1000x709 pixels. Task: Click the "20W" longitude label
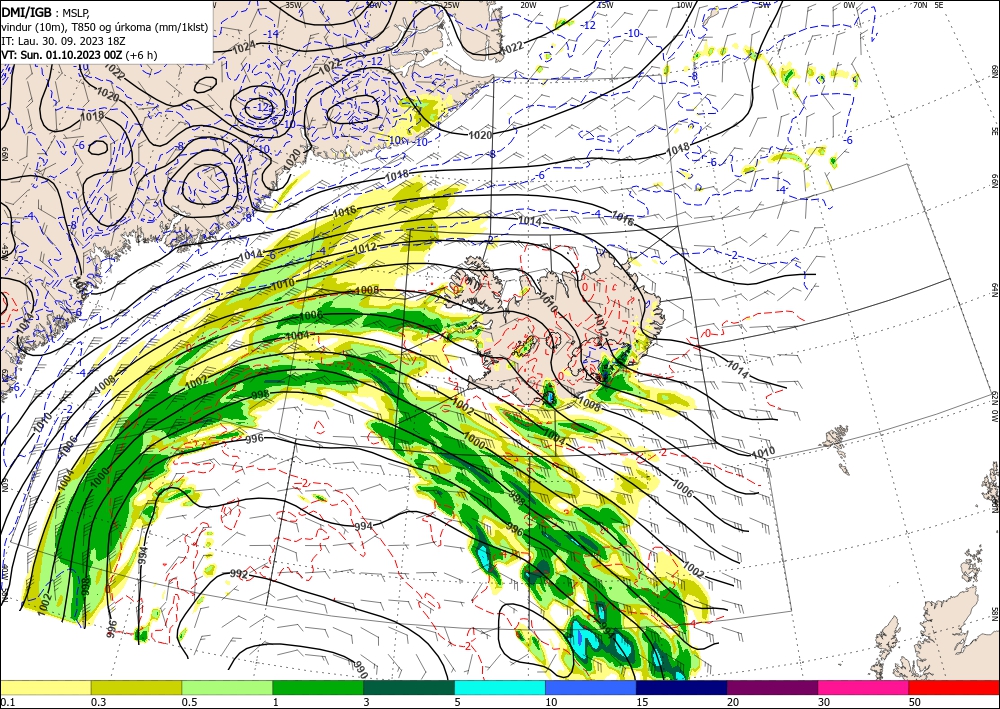click(x=527, y=5)
